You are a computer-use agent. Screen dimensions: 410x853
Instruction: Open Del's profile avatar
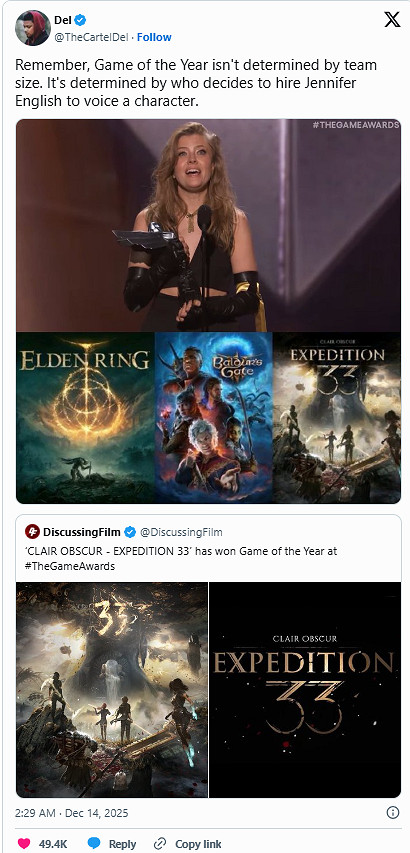tap(31, 28)
